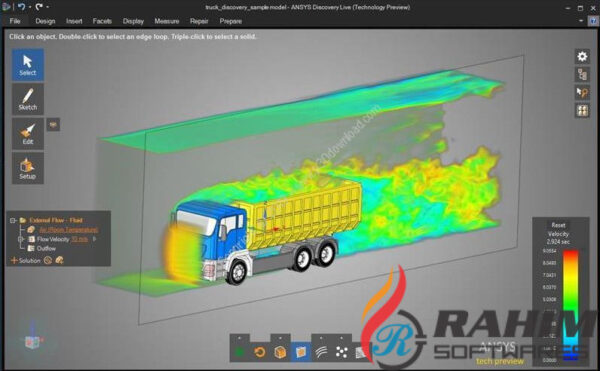The width and height of the screenshot is (600, 371).
Task: Open the Display tab
Action: (133, 21)
